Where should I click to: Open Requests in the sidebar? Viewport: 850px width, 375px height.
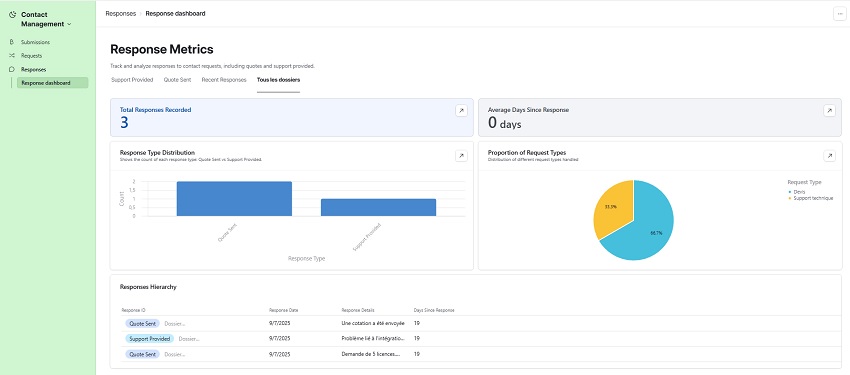click(x=31, y=55)
